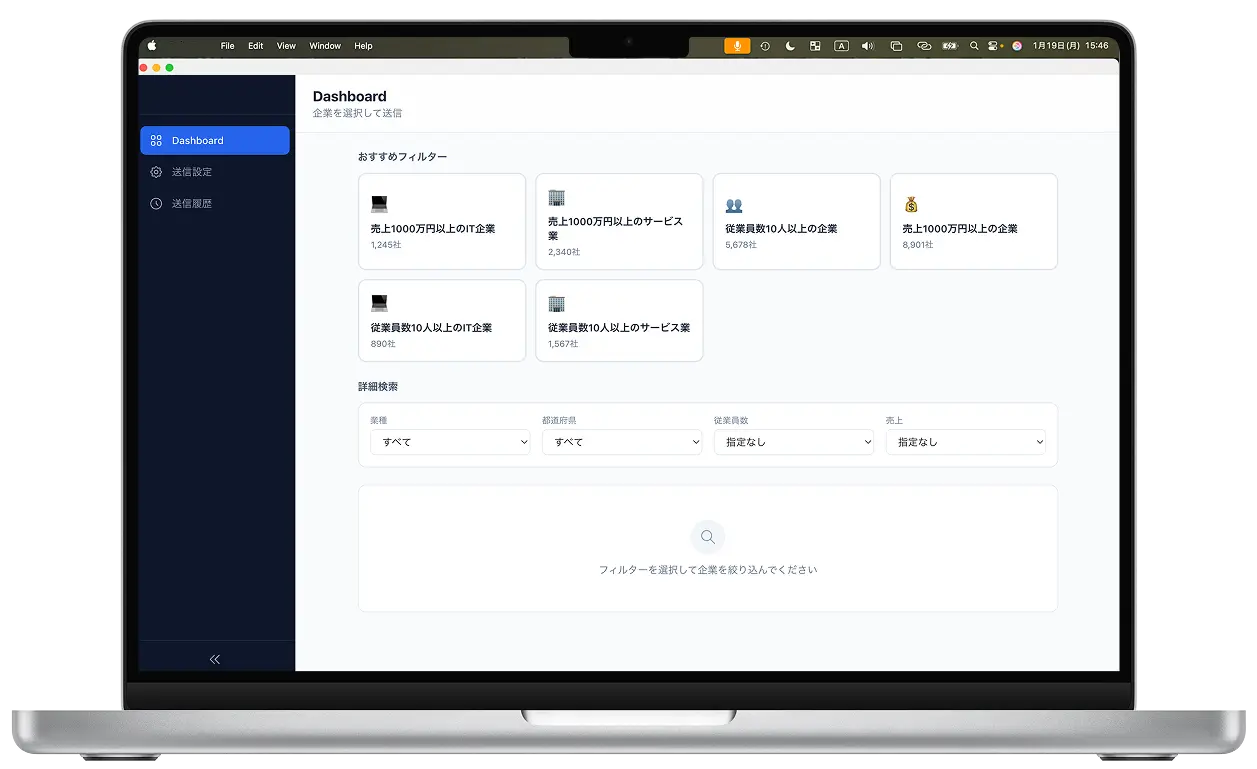Open the 業種 dropdown
1257x769 pixels.
click(450, 442)
